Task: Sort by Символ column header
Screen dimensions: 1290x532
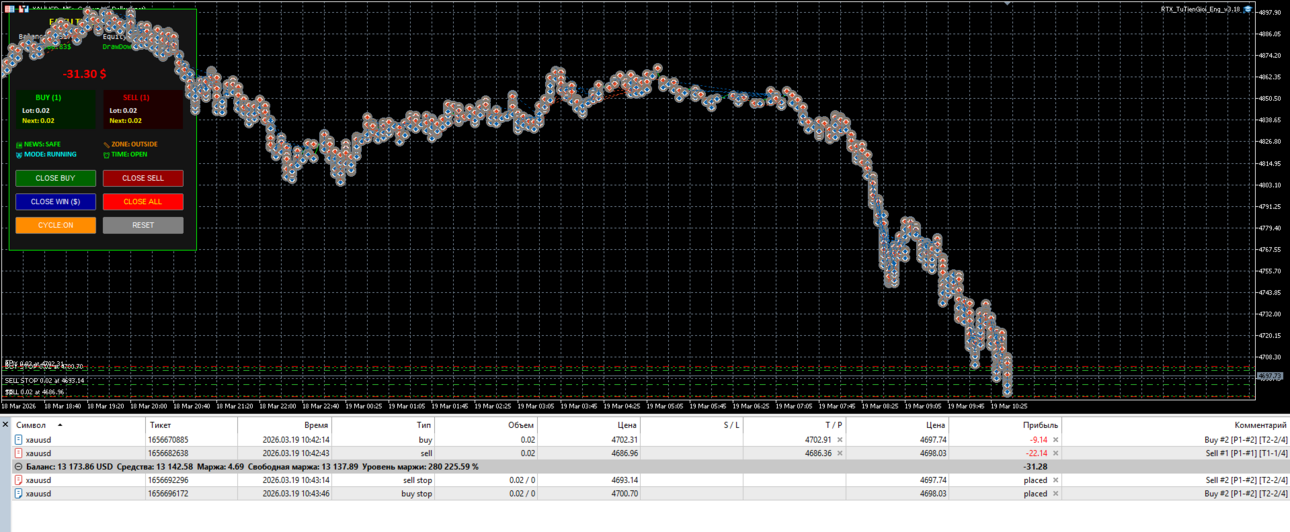Action: tap(31, 425)
